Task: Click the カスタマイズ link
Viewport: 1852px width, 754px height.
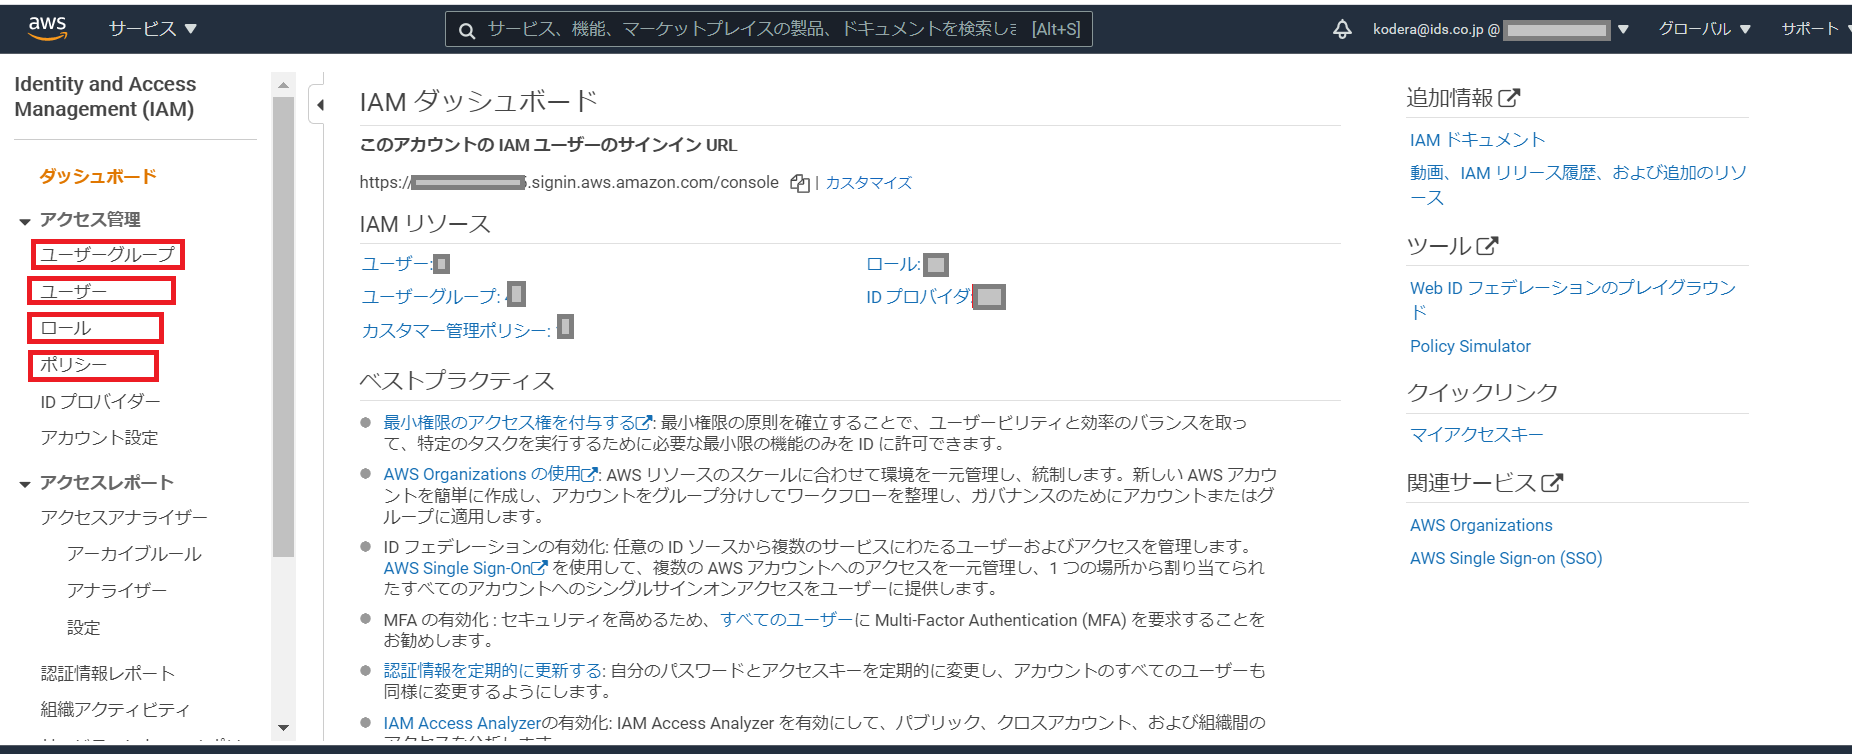Action: (x=869, y=183)
